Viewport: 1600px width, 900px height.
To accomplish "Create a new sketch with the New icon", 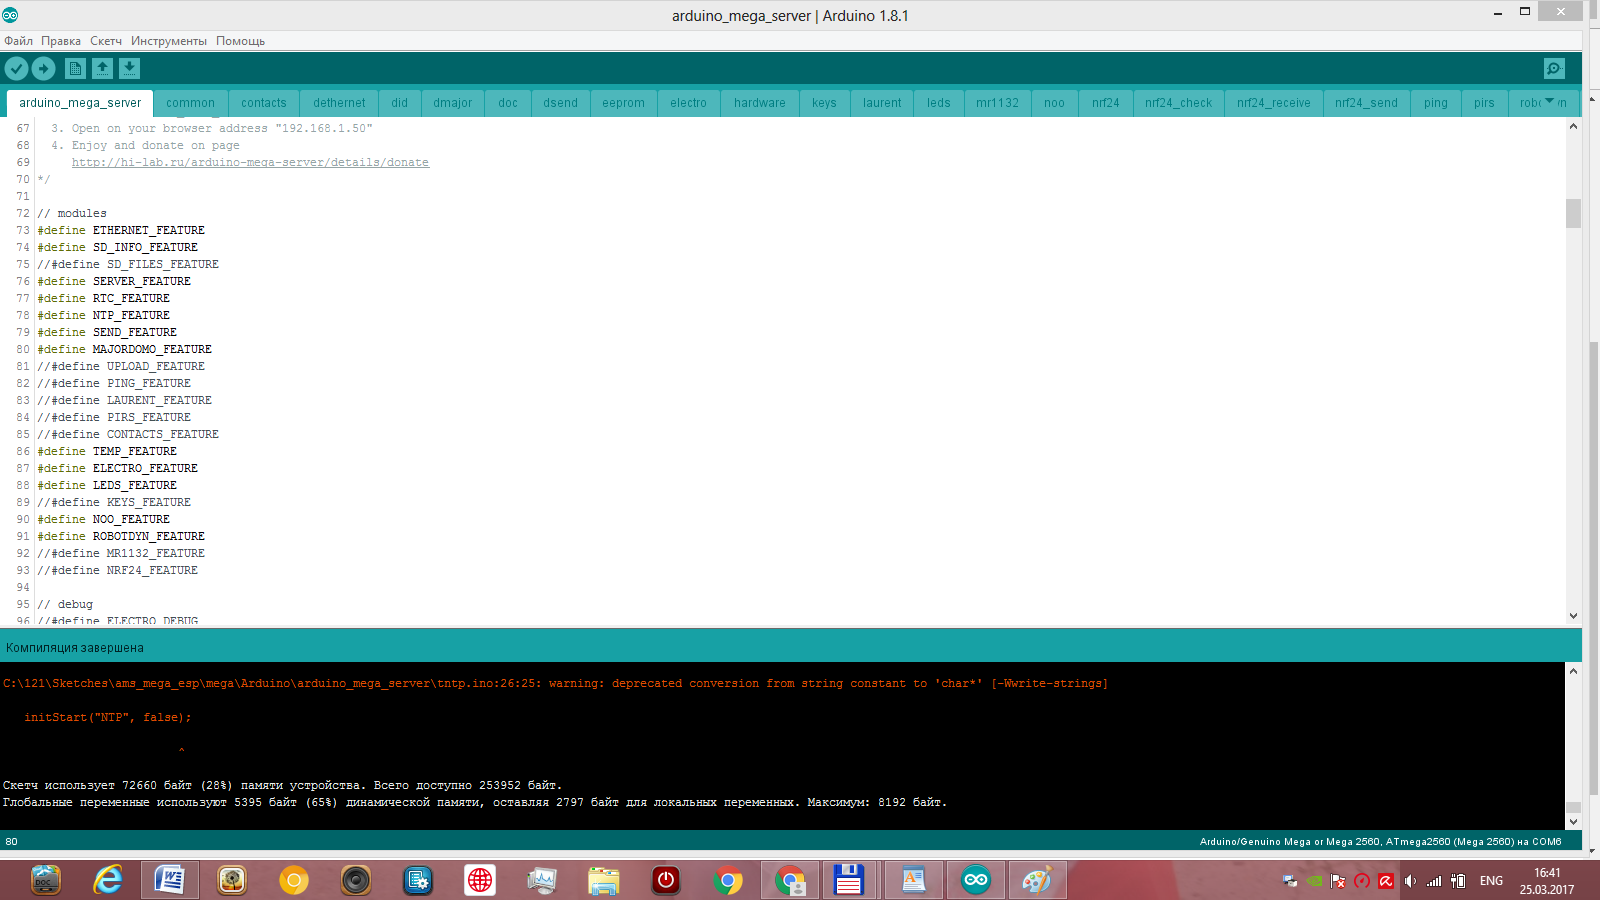I will pos(75,68).
